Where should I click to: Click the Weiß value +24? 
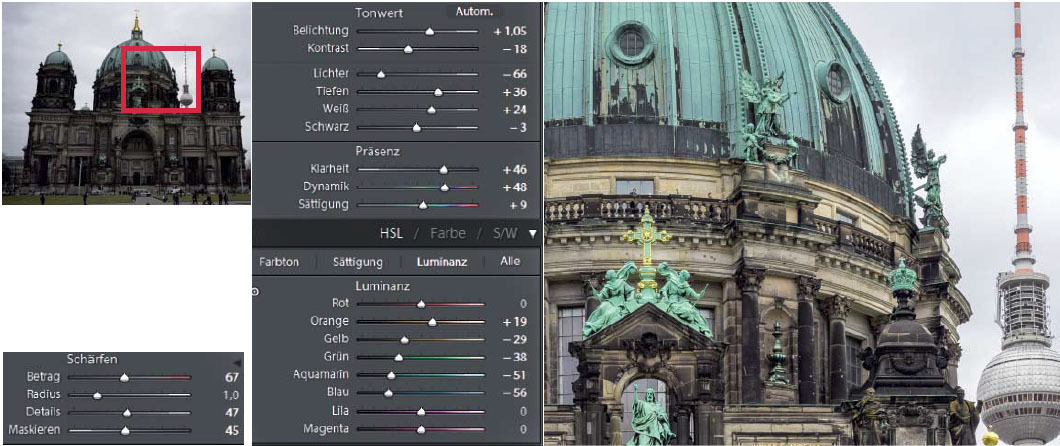[514, 109]
